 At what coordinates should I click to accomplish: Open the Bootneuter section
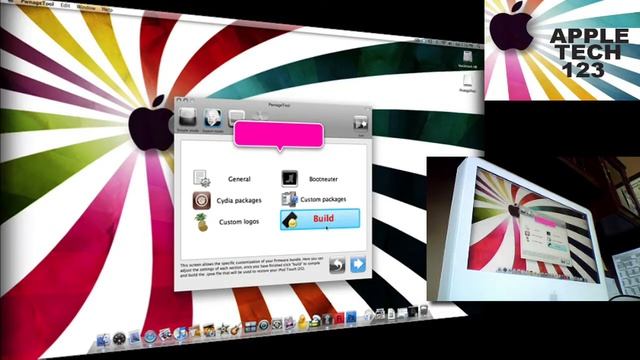tap(310, 179)
